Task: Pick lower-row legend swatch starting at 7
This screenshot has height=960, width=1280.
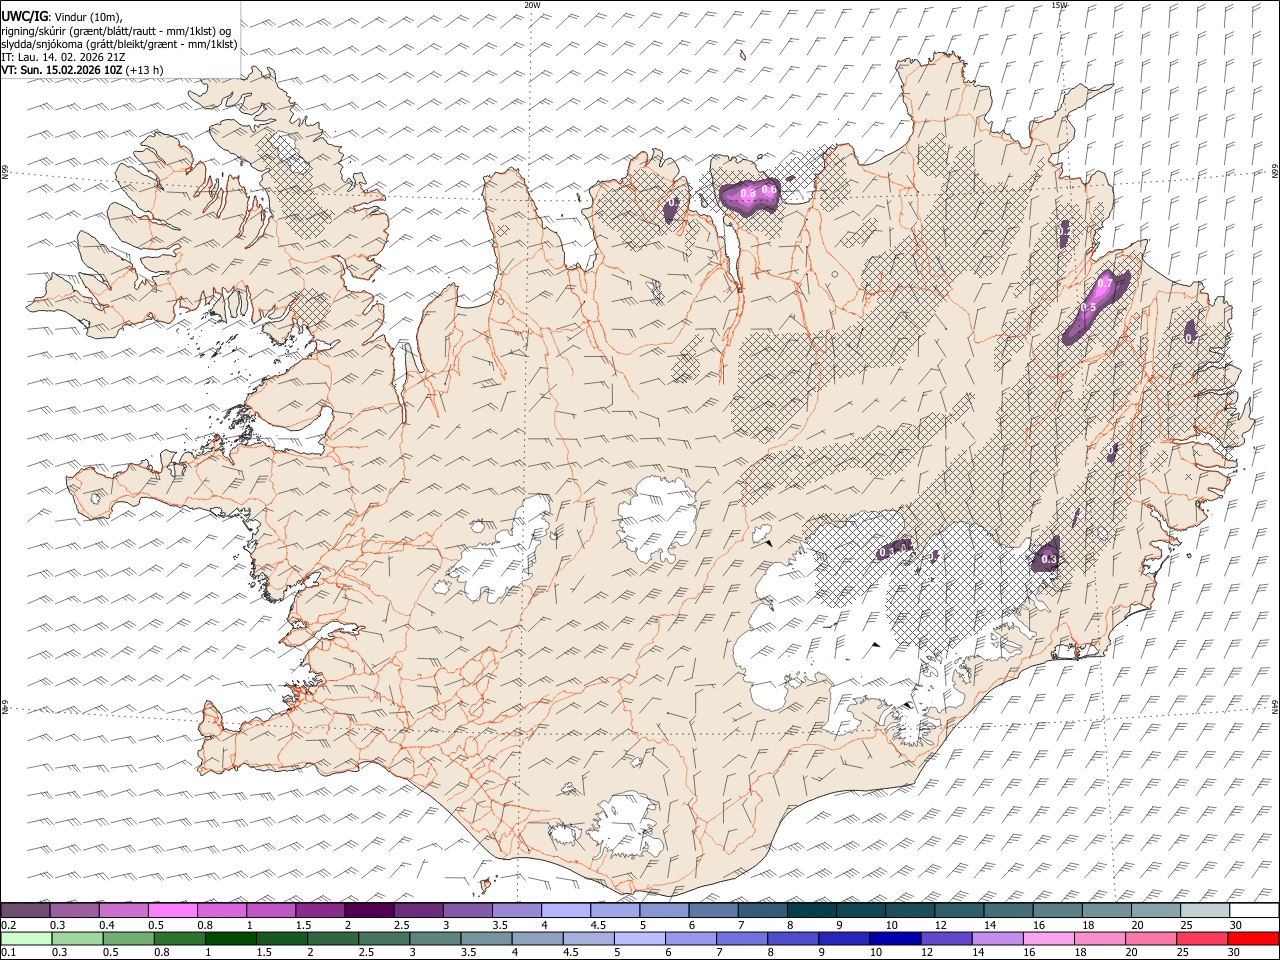Action: [742, 938]
